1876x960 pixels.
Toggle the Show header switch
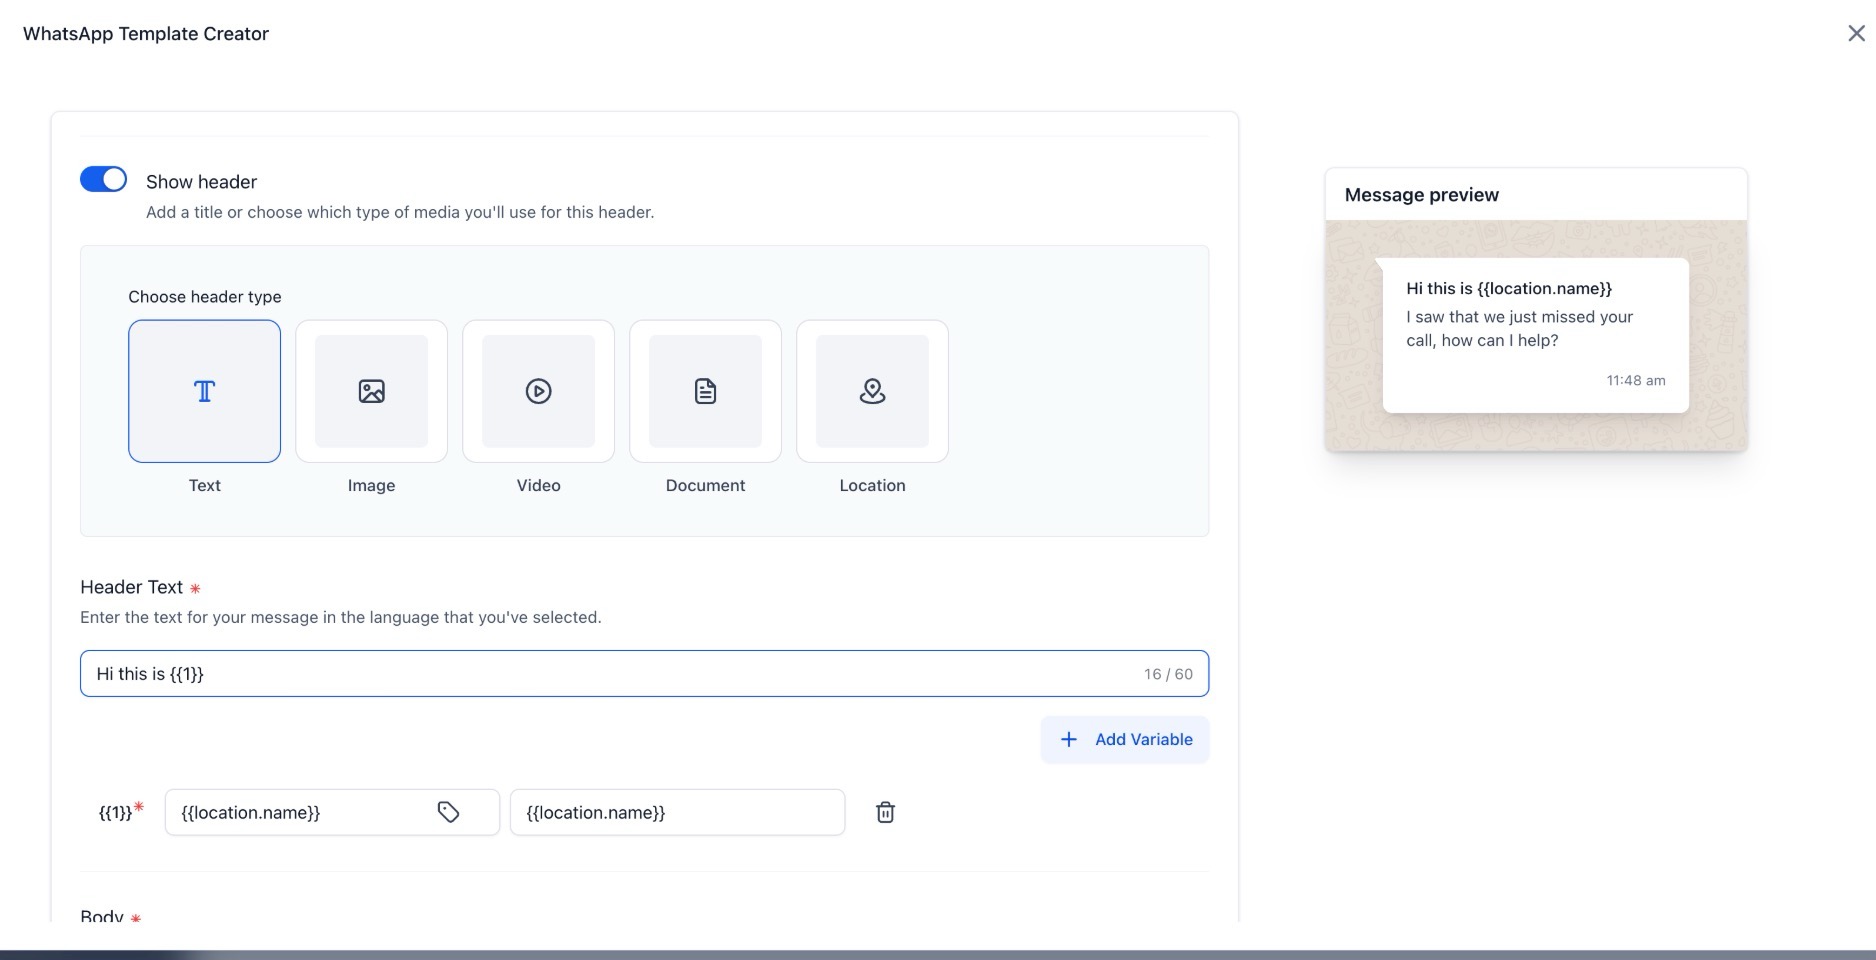103,179
